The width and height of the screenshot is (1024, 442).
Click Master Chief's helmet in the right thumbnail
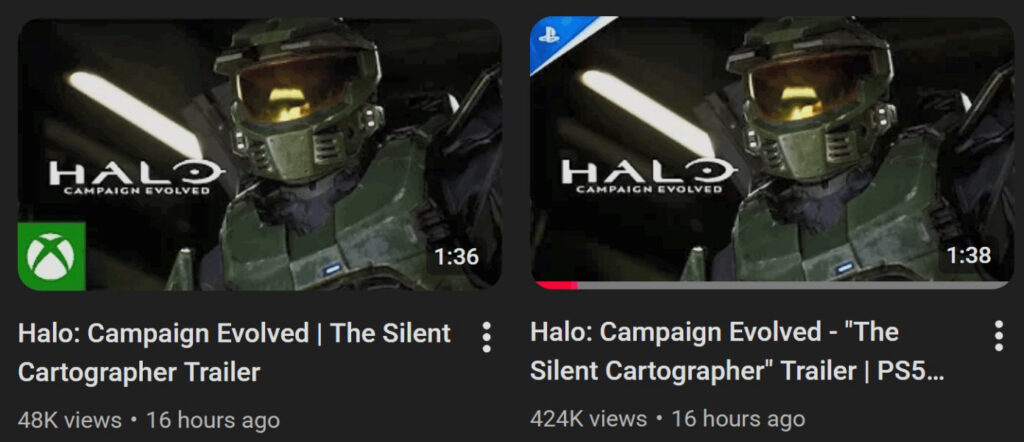point(812,98)
